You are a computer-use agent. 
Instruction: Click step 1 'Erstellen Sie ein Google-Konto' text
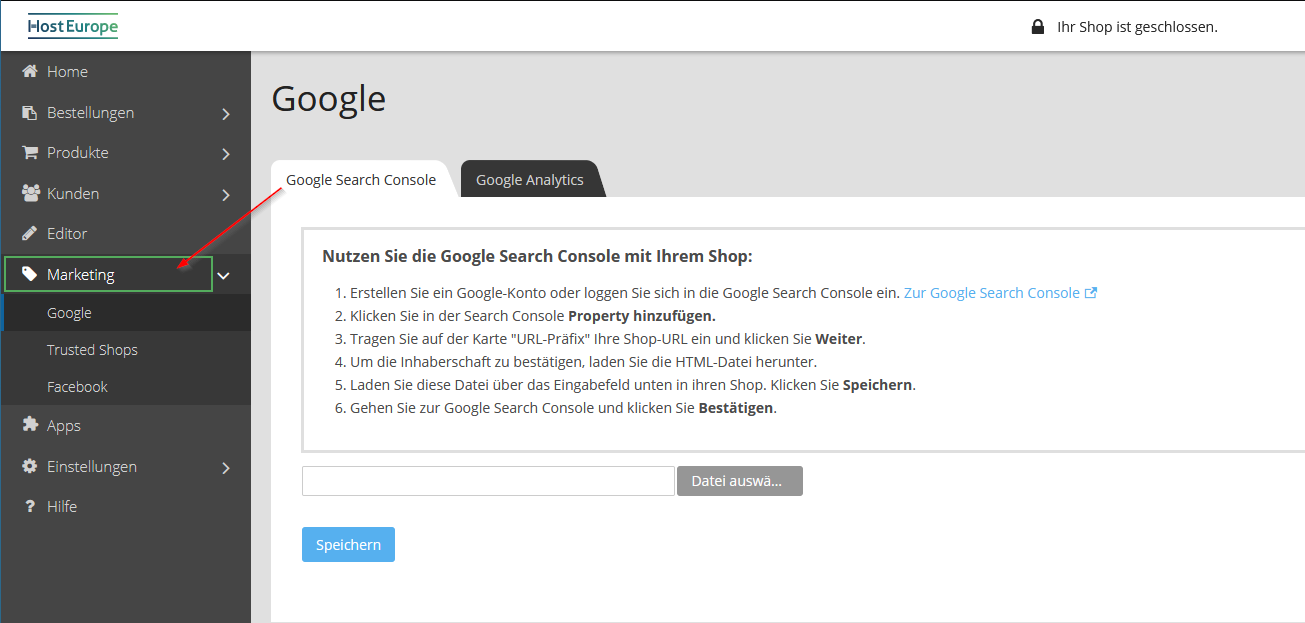pyautogui.click(x=625, y=293)
